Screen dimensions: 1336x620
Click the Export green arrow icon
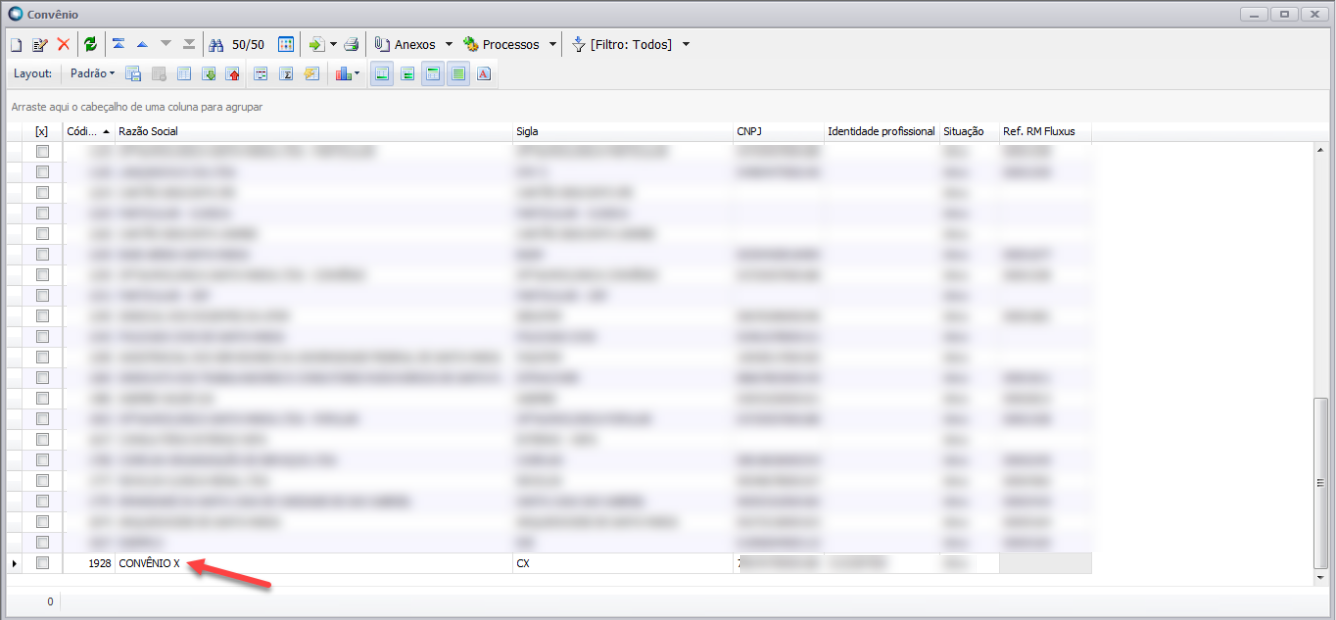point(316,45)
